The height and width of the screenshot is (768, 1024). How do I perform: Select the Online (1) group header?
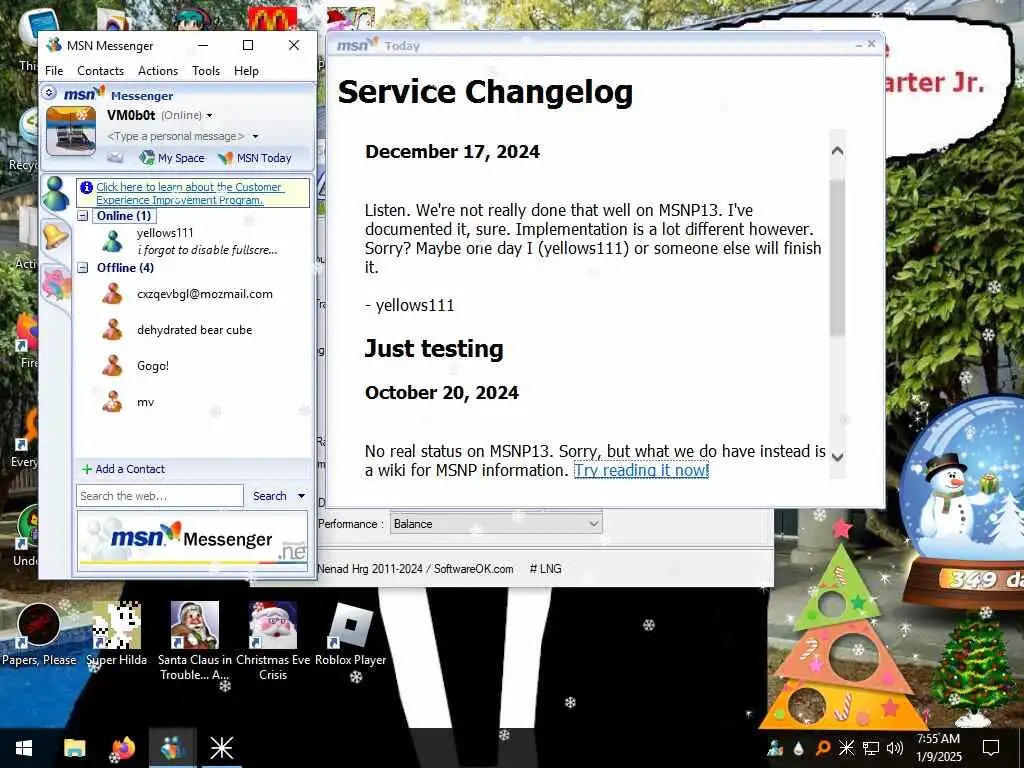pyautogui.click(x=124, y=216)
